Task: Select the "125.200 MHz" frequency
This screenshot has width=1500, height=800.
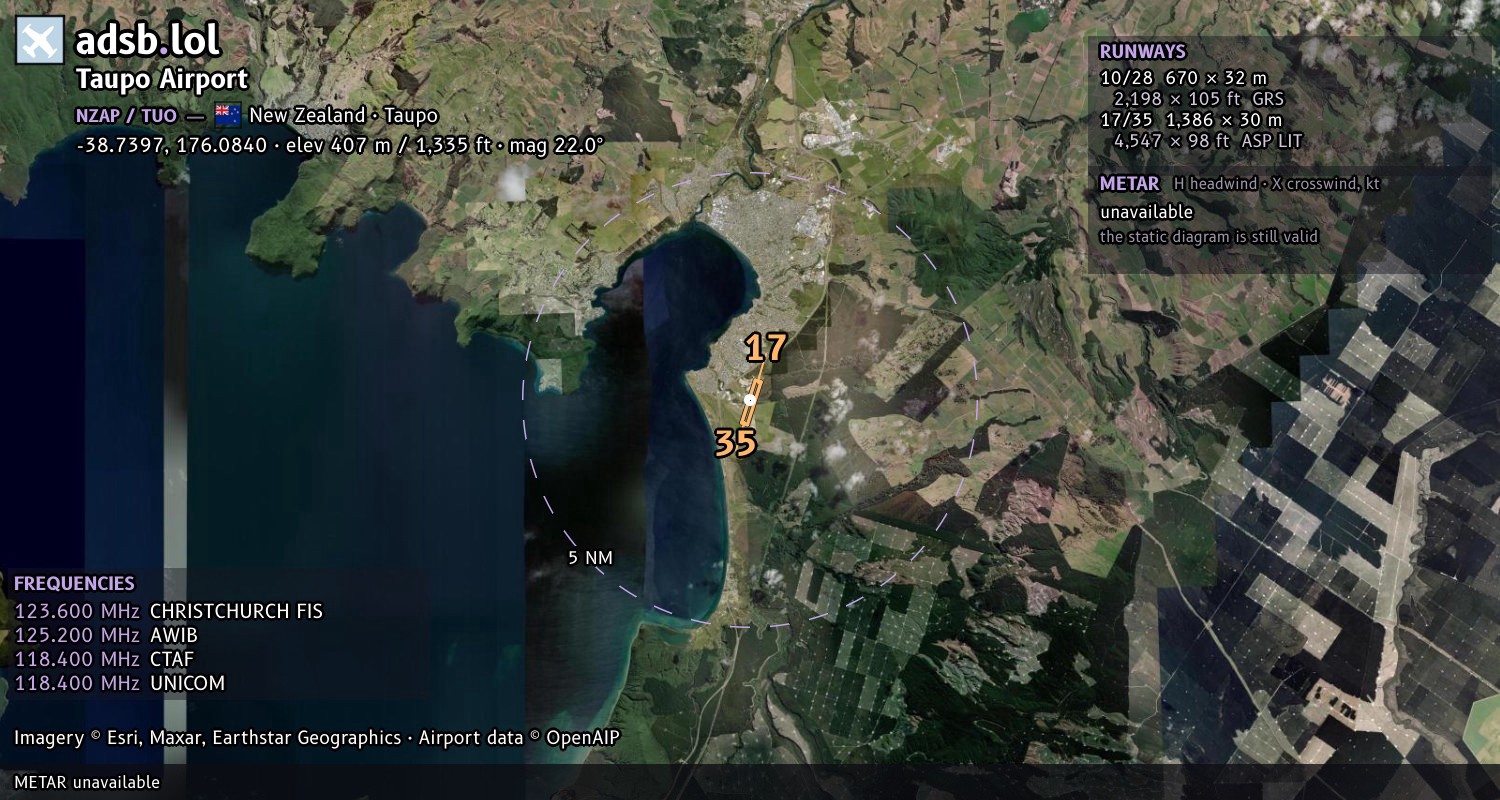Action: [77, 635]
